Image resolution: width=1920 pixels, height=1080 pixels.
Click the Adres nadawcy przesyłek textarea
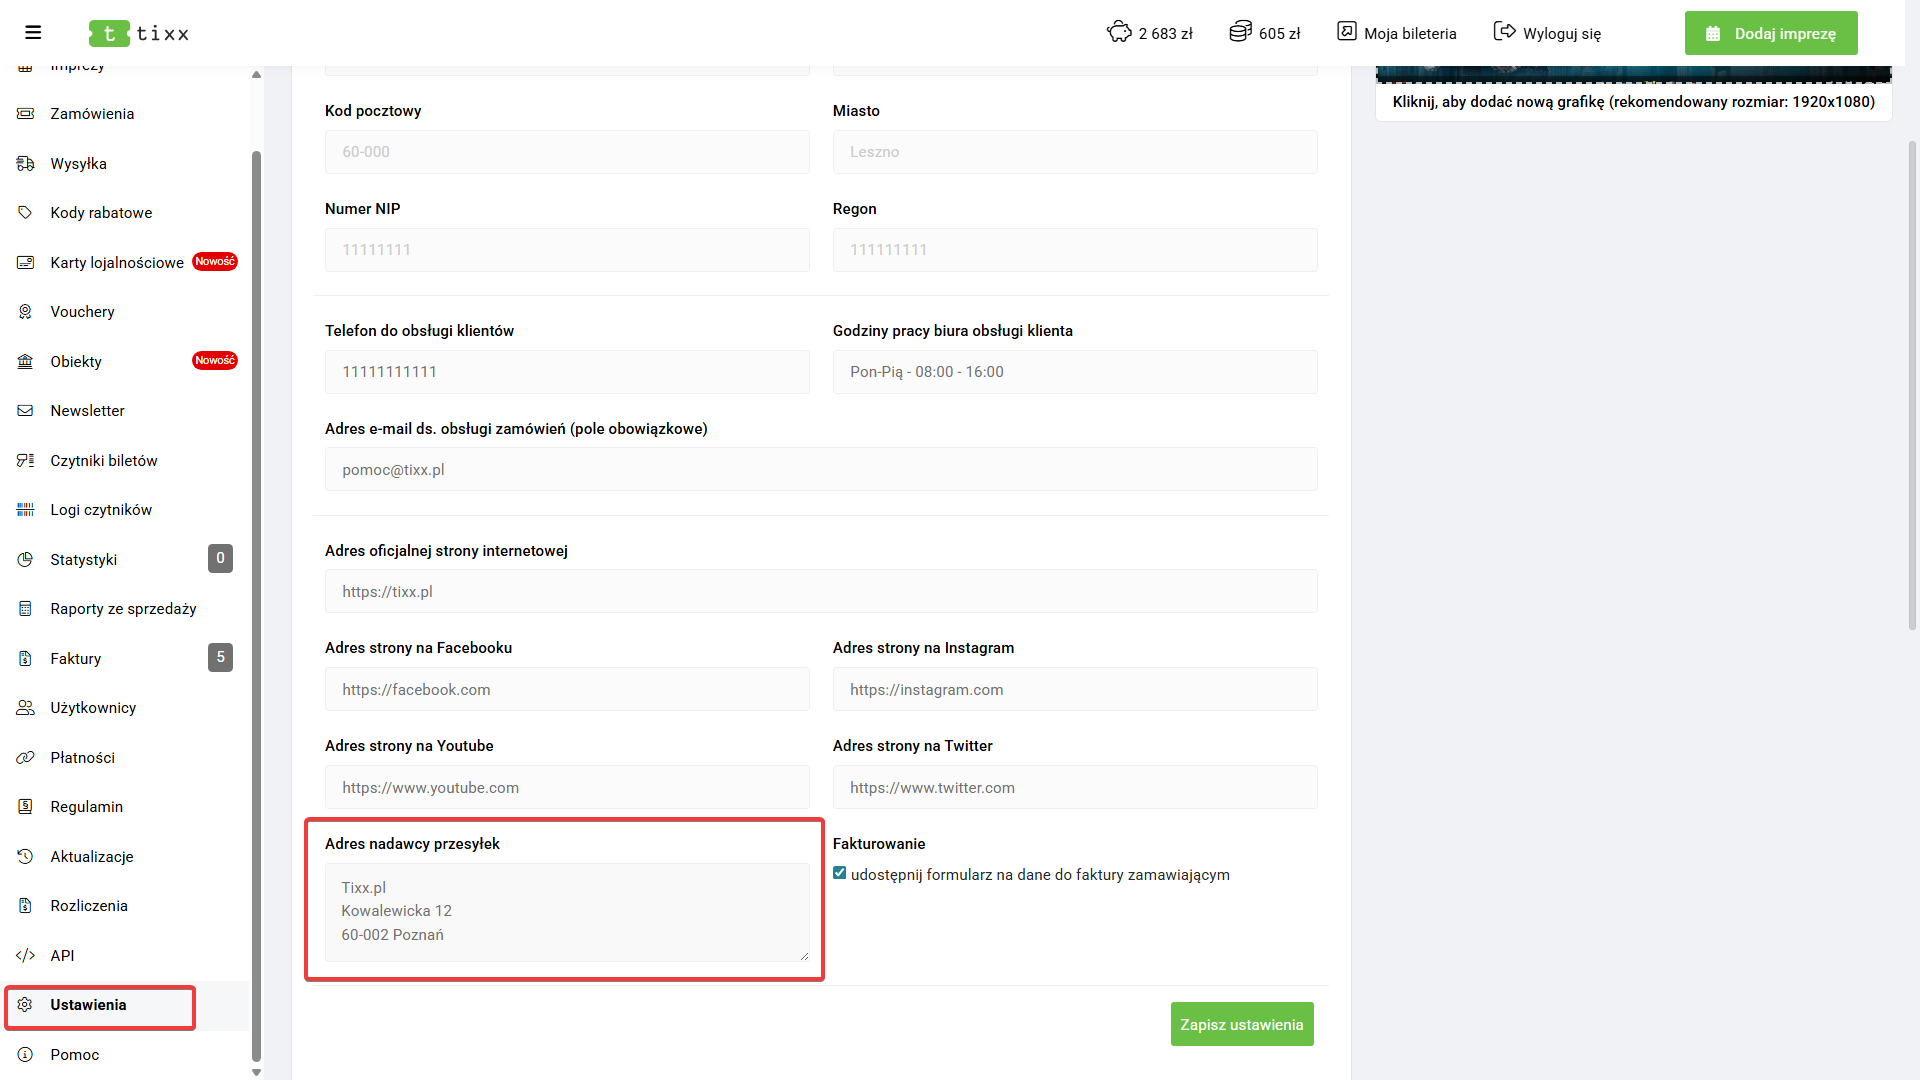[566, 911]
